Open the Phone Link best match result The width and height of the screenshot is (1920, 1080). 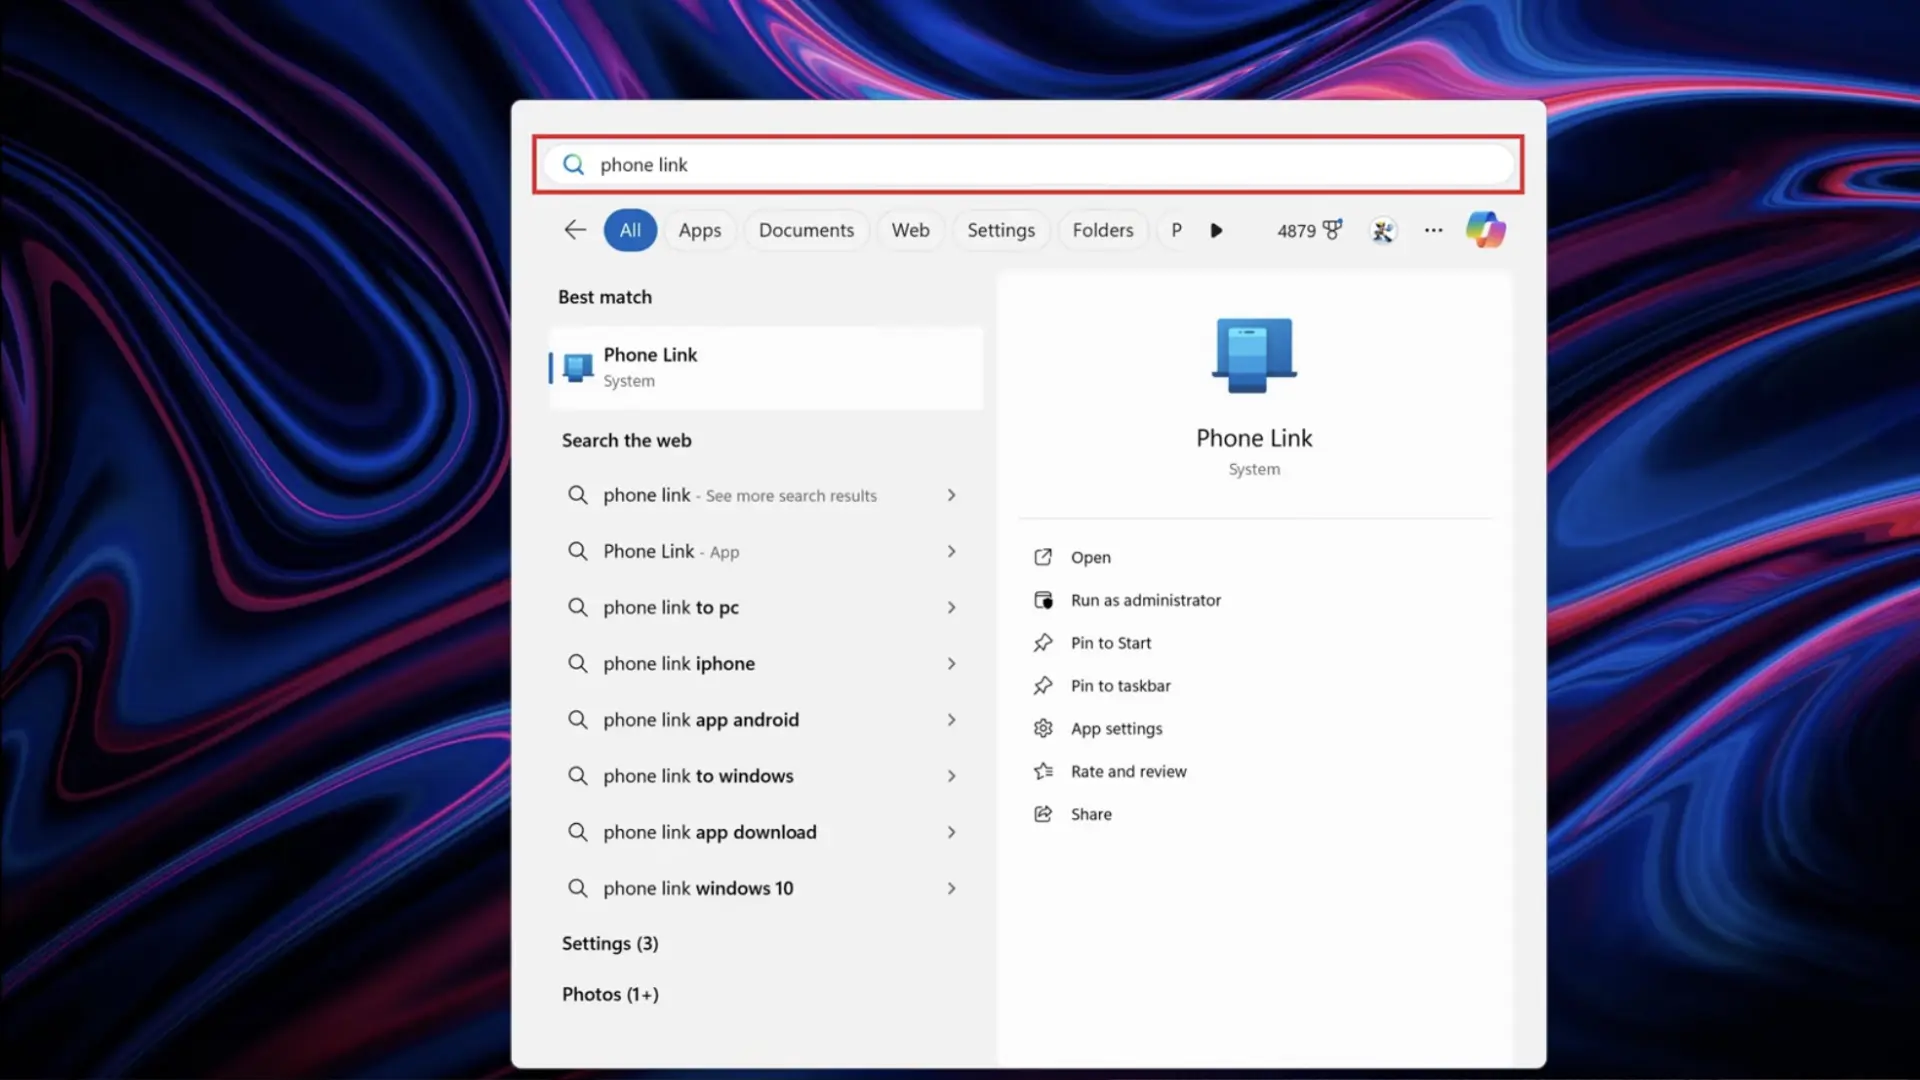point(766,368)
